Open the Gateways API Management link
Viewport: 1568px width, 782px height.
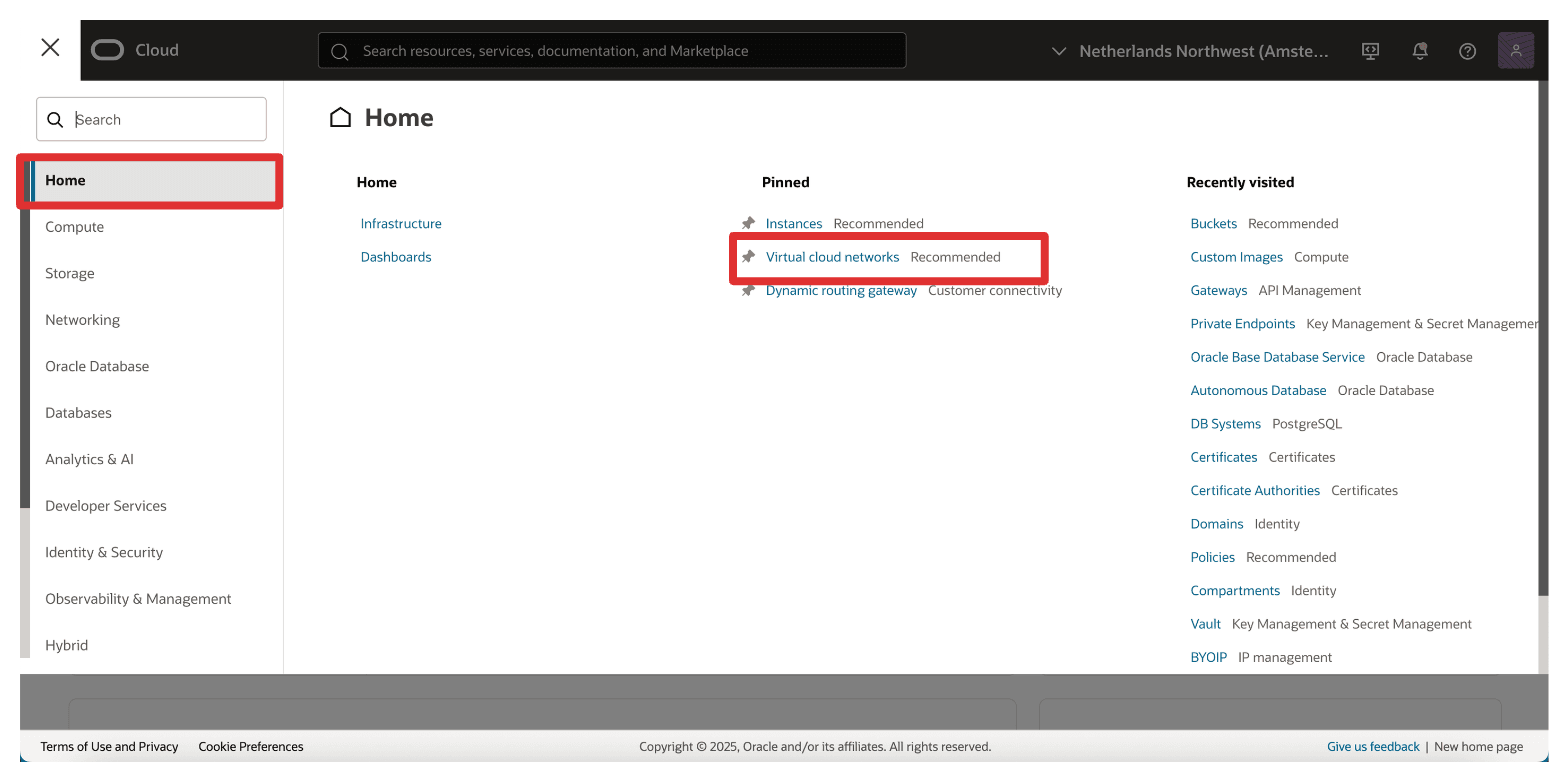pos(1218,290)
